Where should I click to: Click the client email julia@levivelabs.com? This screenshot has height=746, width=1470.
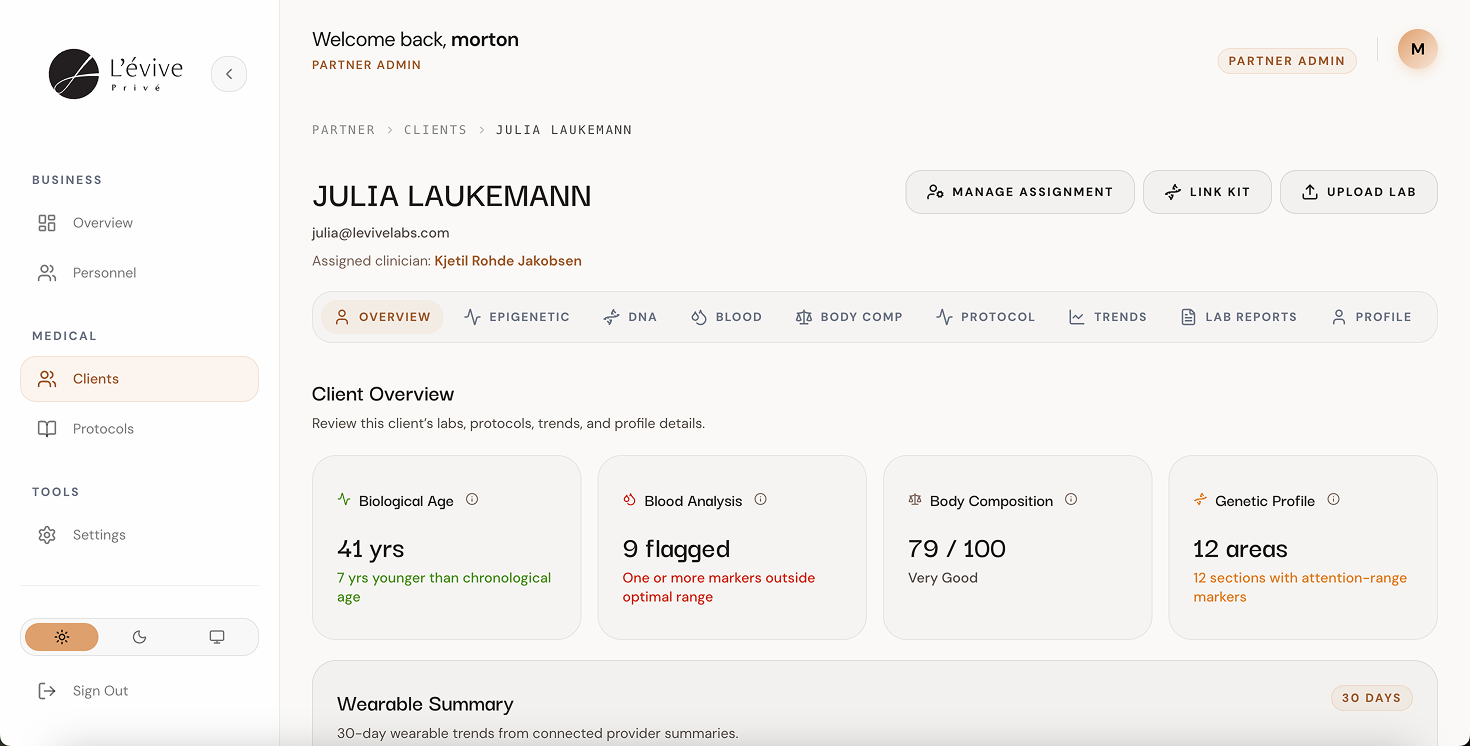click(381, 233)
